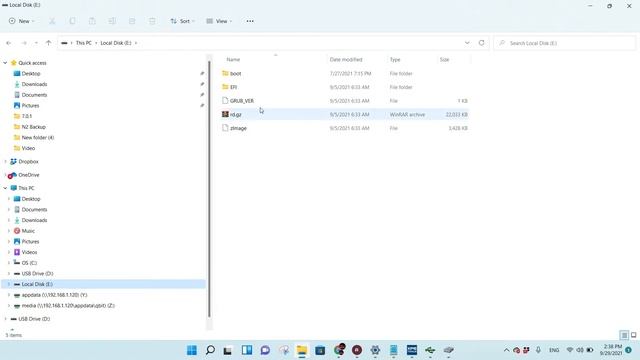Click the Rename icon in the toolbar
This screenshot has width=640, height=360.
coord(112,21)
